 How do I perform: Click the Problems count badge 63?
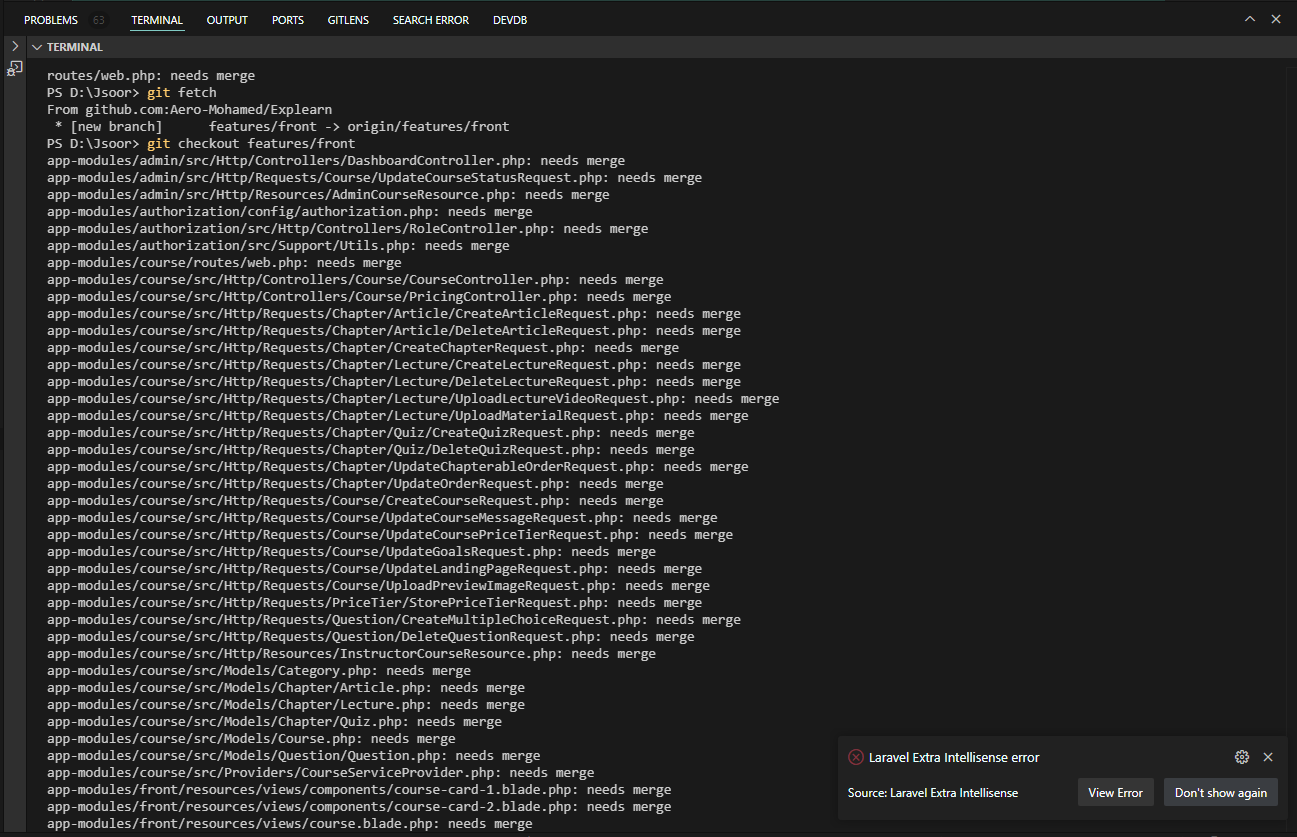pos(98,20)
